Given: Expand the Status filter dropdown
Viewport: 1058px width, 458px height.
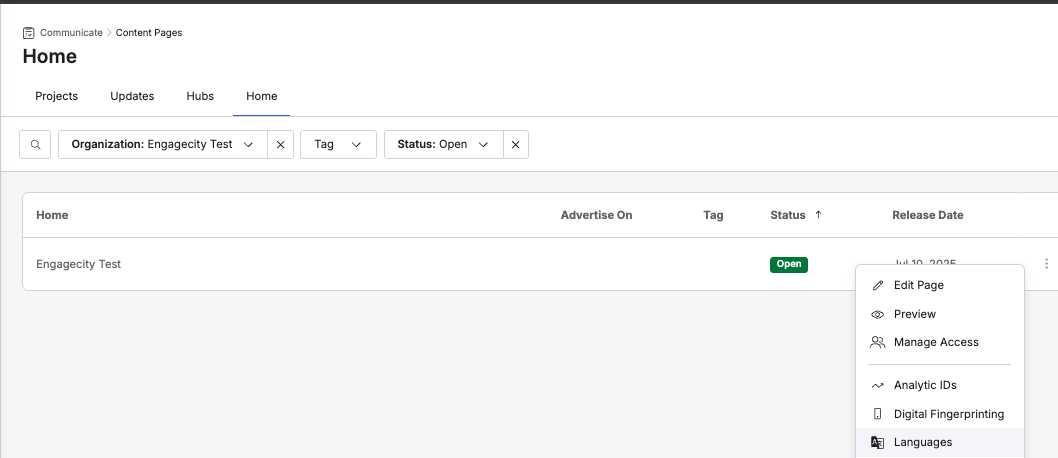Looking at the screenshot, I should [484, 145].
